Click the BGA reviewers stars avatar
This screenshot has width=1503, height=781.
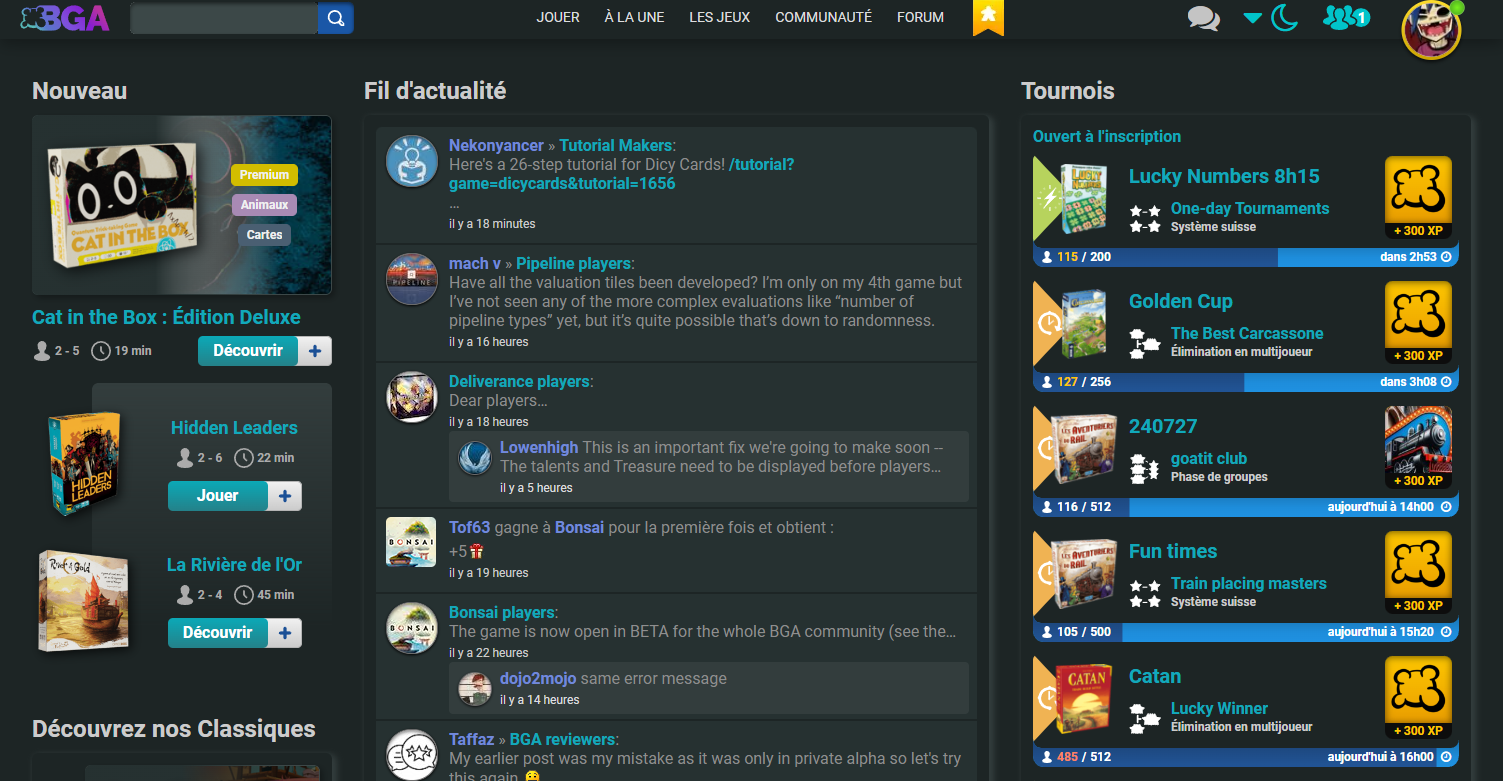(412, 755)
